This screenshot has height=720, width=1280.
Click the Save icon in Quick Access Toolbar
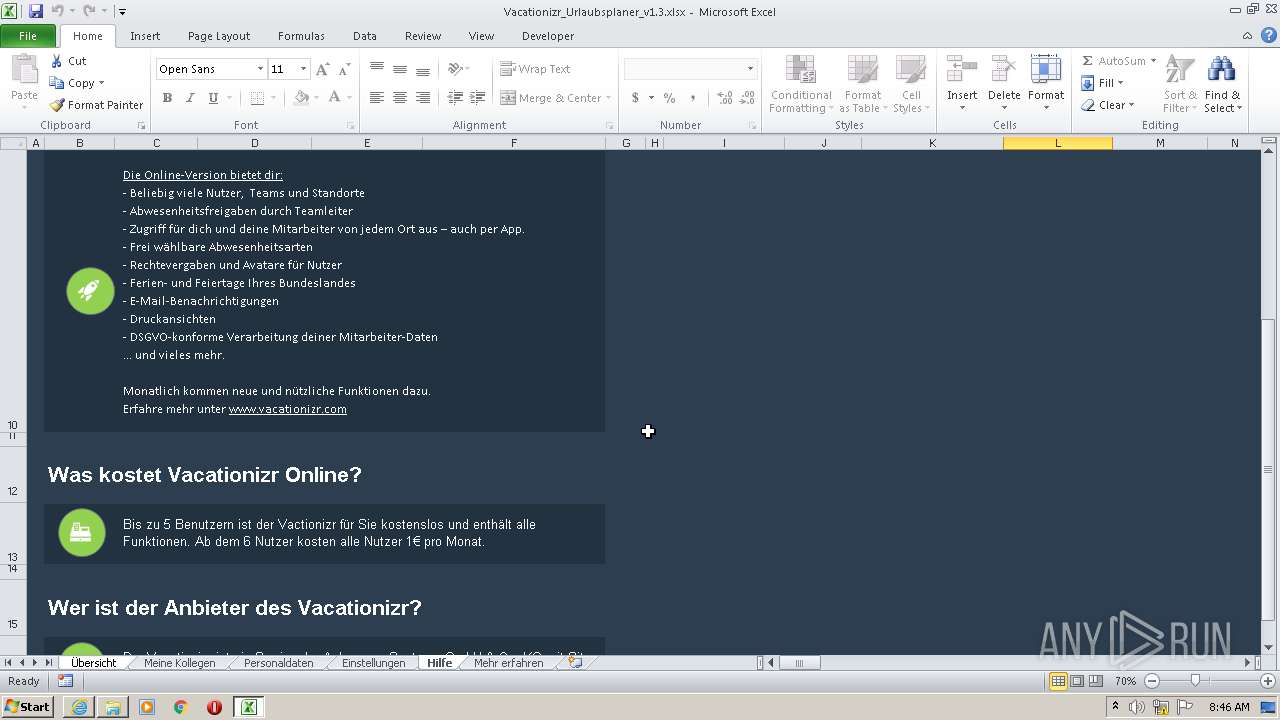point(36,11)
